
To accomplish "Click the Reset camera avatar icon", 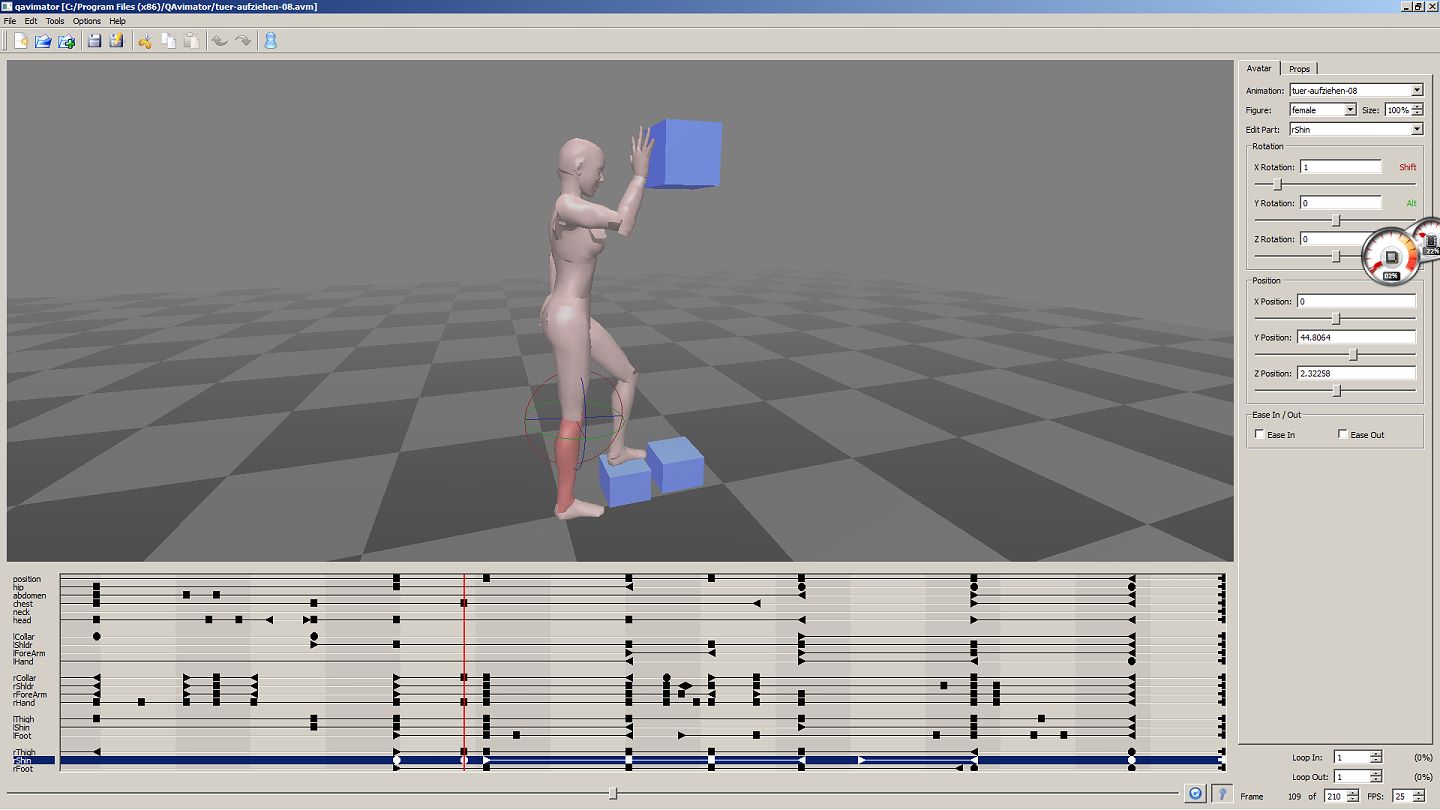I will [x=270, y=41].
